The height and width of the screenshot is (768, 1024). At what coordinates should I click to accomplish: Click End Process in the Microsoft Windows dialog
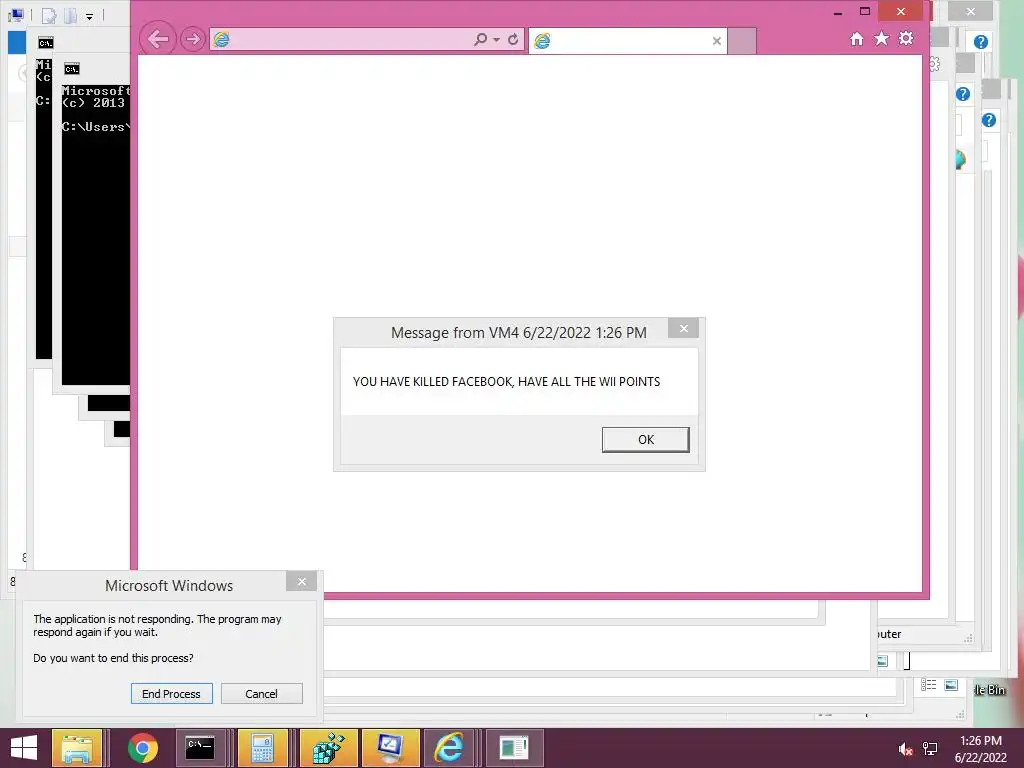click(x=172, y=694)
